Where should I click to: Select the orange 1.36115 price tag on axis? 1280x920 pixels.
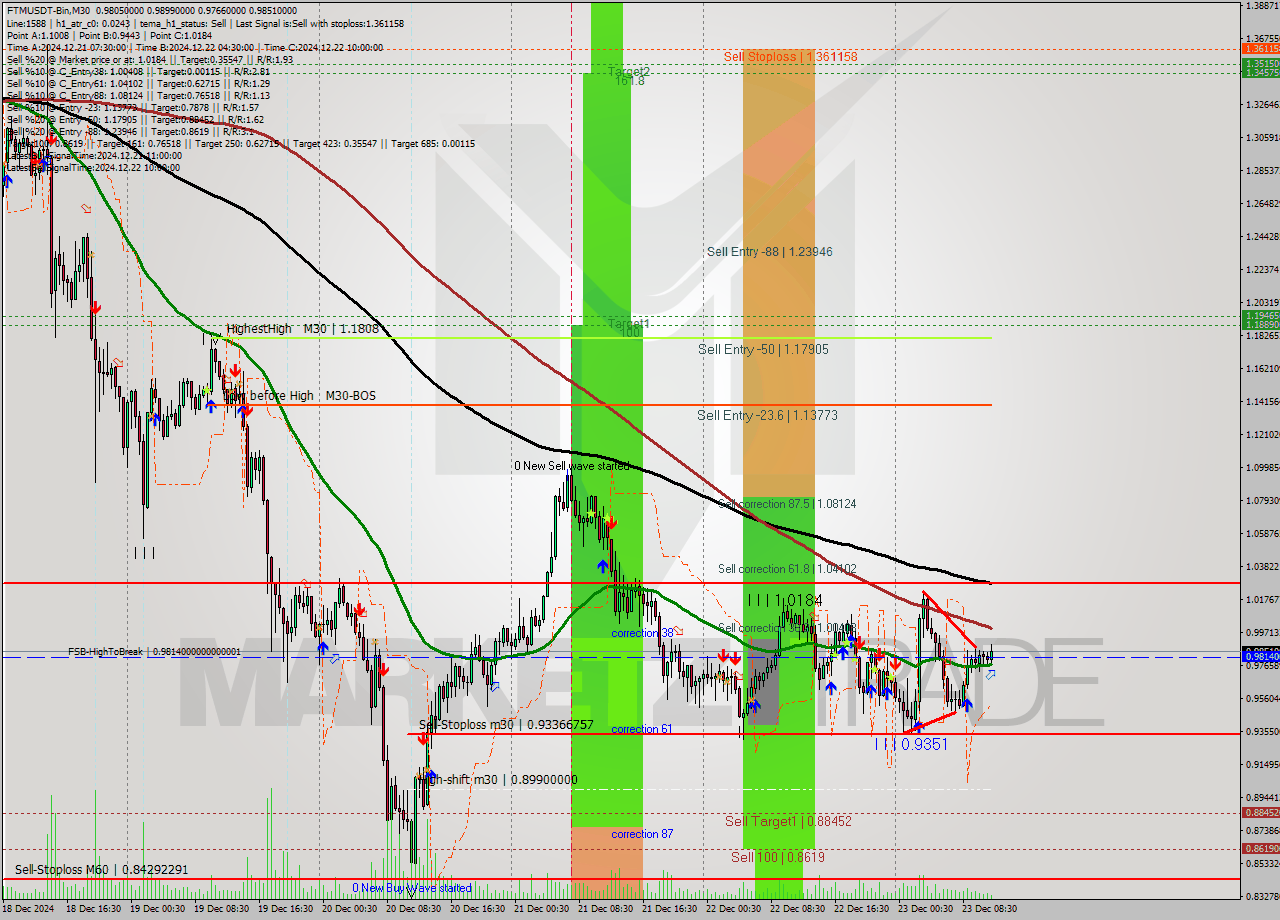tap(1259, 49)
